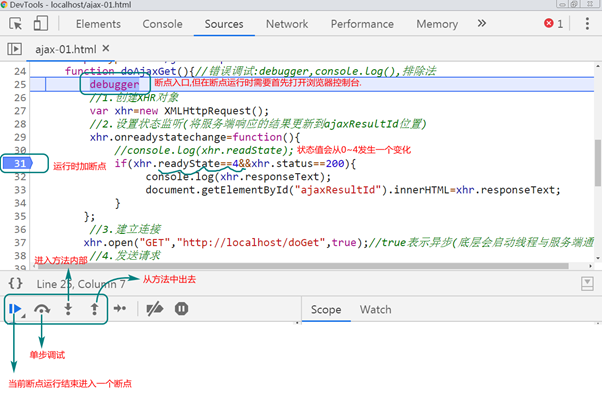Viewport: 602px width, 407px height.
Task: Open the Network tab
Action: click(x=287, y=24)
